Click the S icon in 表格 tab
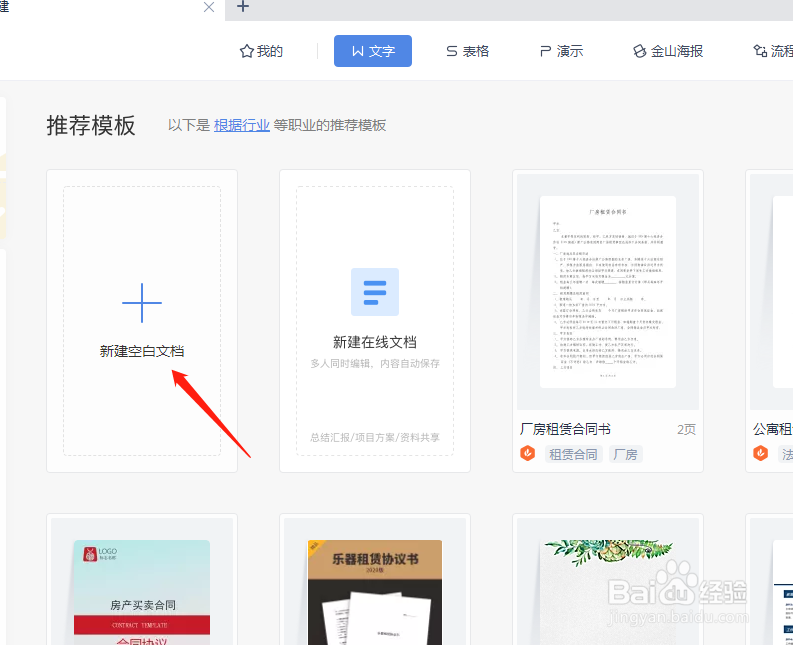 pyautogui.click(x=452, y=51)
